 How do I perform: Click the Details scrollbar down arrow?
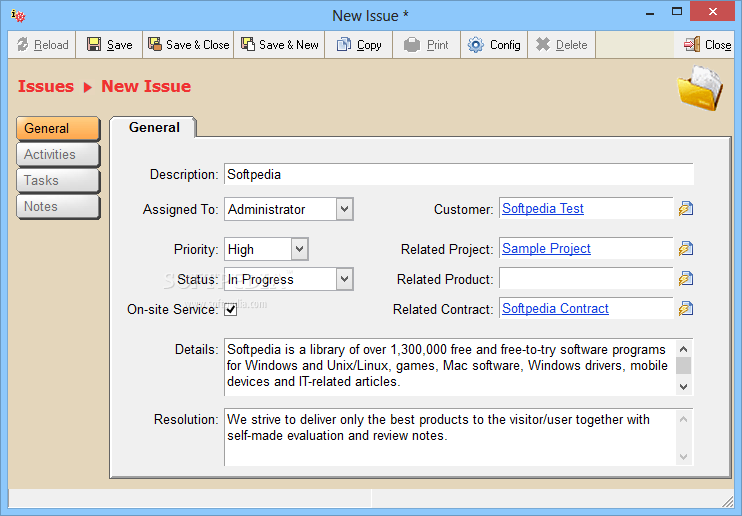(683, 386)
